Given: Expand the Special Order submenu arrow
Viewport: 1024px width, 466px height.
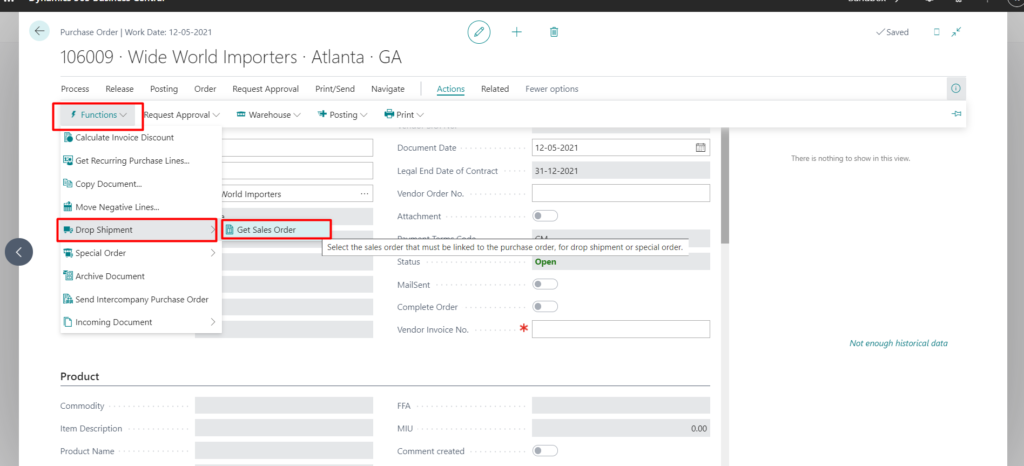Looking at the screenshot, I should coord(213,253).
